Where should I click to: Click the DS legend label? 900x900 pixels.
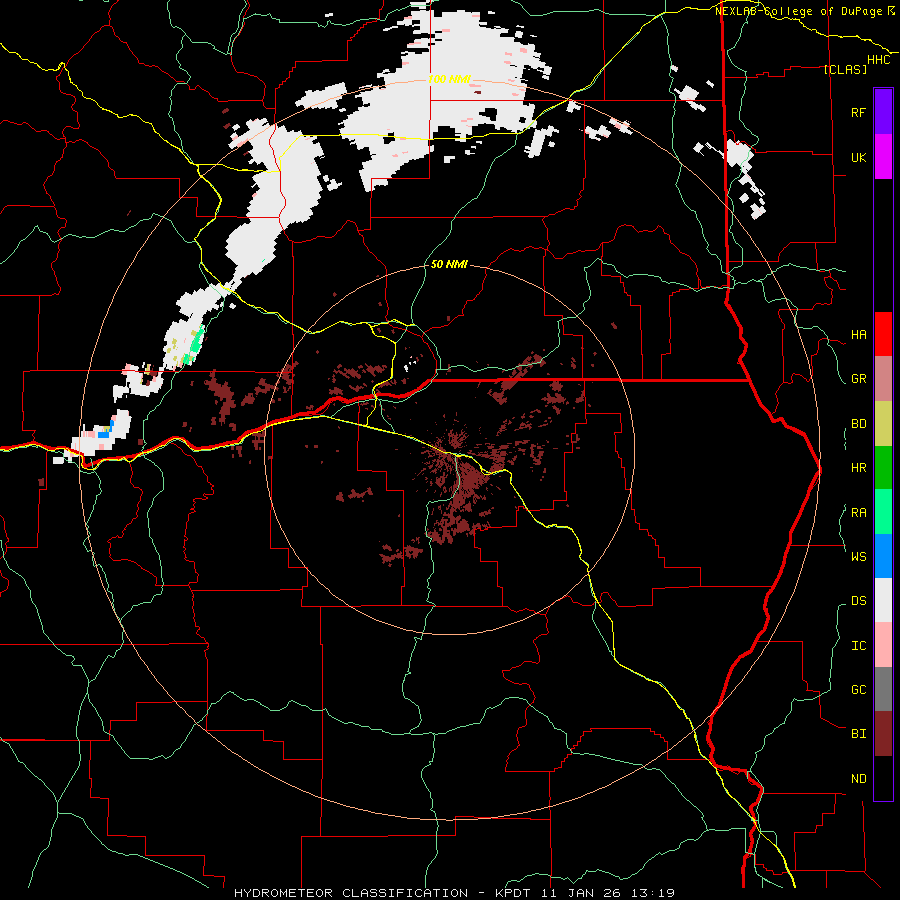coord(858,601)
